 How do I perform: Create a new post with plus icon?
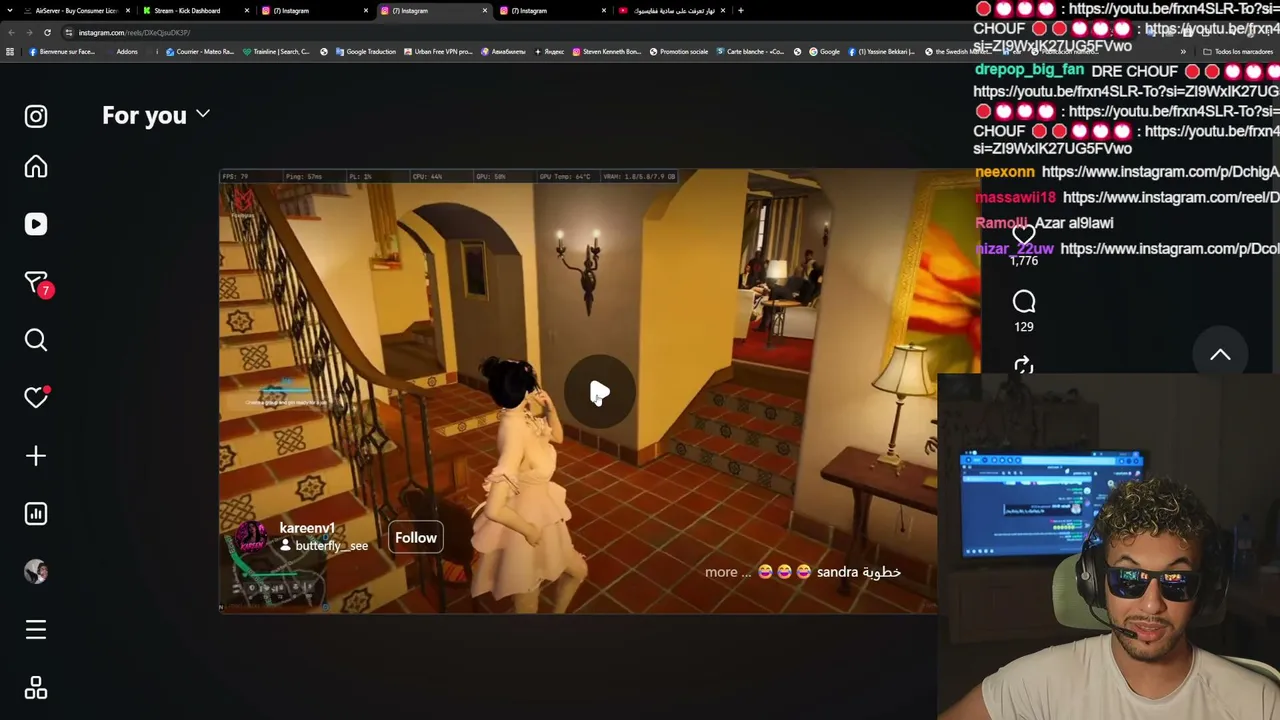36,456
